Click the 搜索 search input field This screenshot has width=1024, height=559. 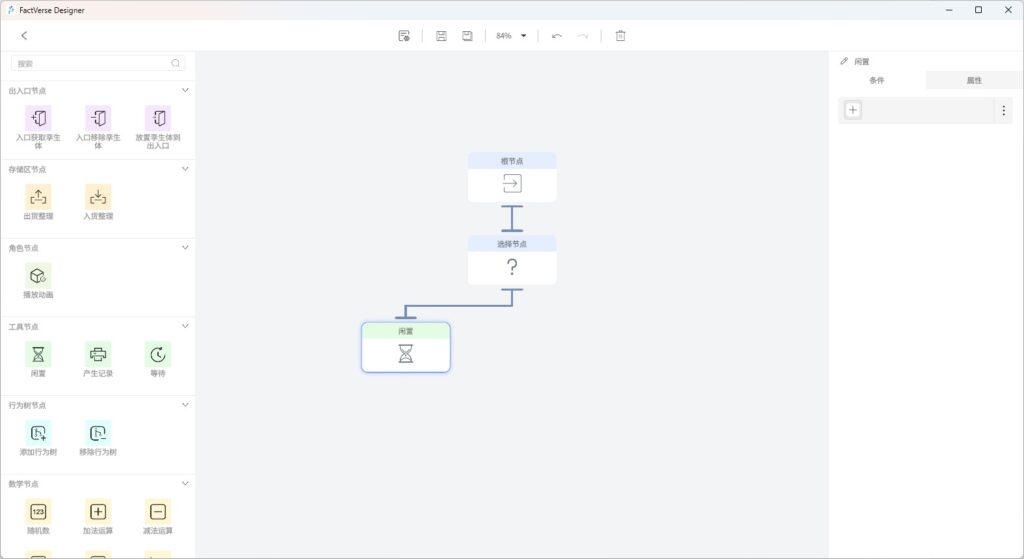[x=92, y=63]
